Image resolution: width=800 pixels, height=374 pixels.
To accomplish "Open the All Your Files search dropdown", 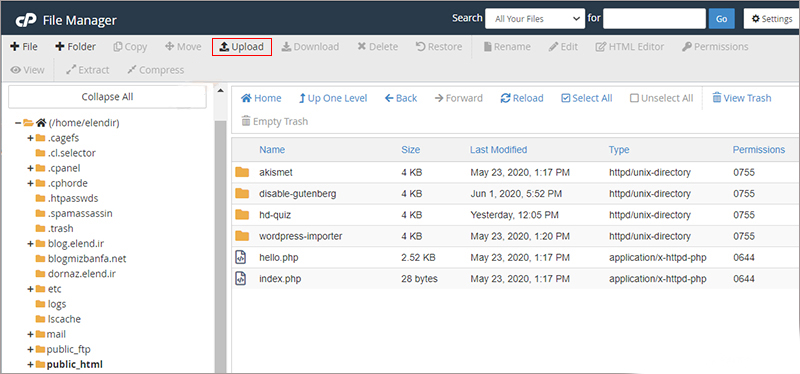I will [535, 19].
